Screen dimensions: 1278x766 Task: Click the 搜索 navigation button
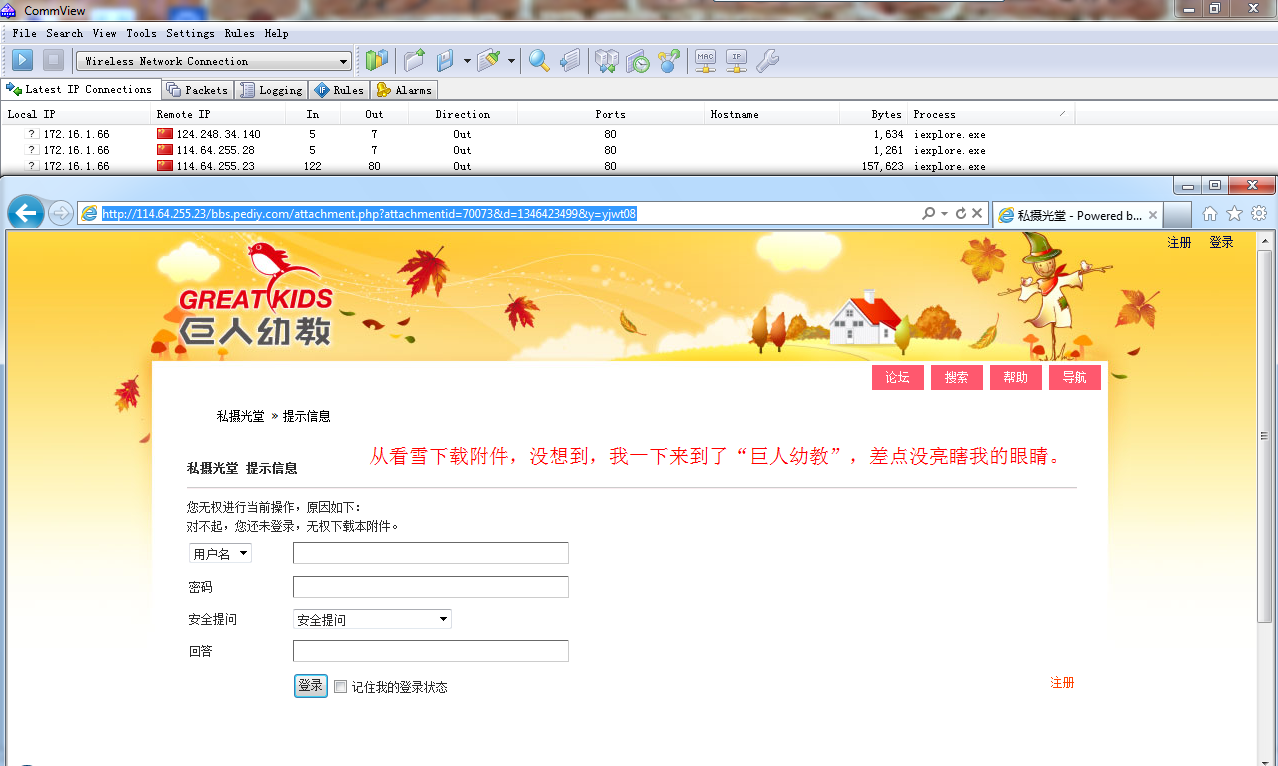(957, 377)
